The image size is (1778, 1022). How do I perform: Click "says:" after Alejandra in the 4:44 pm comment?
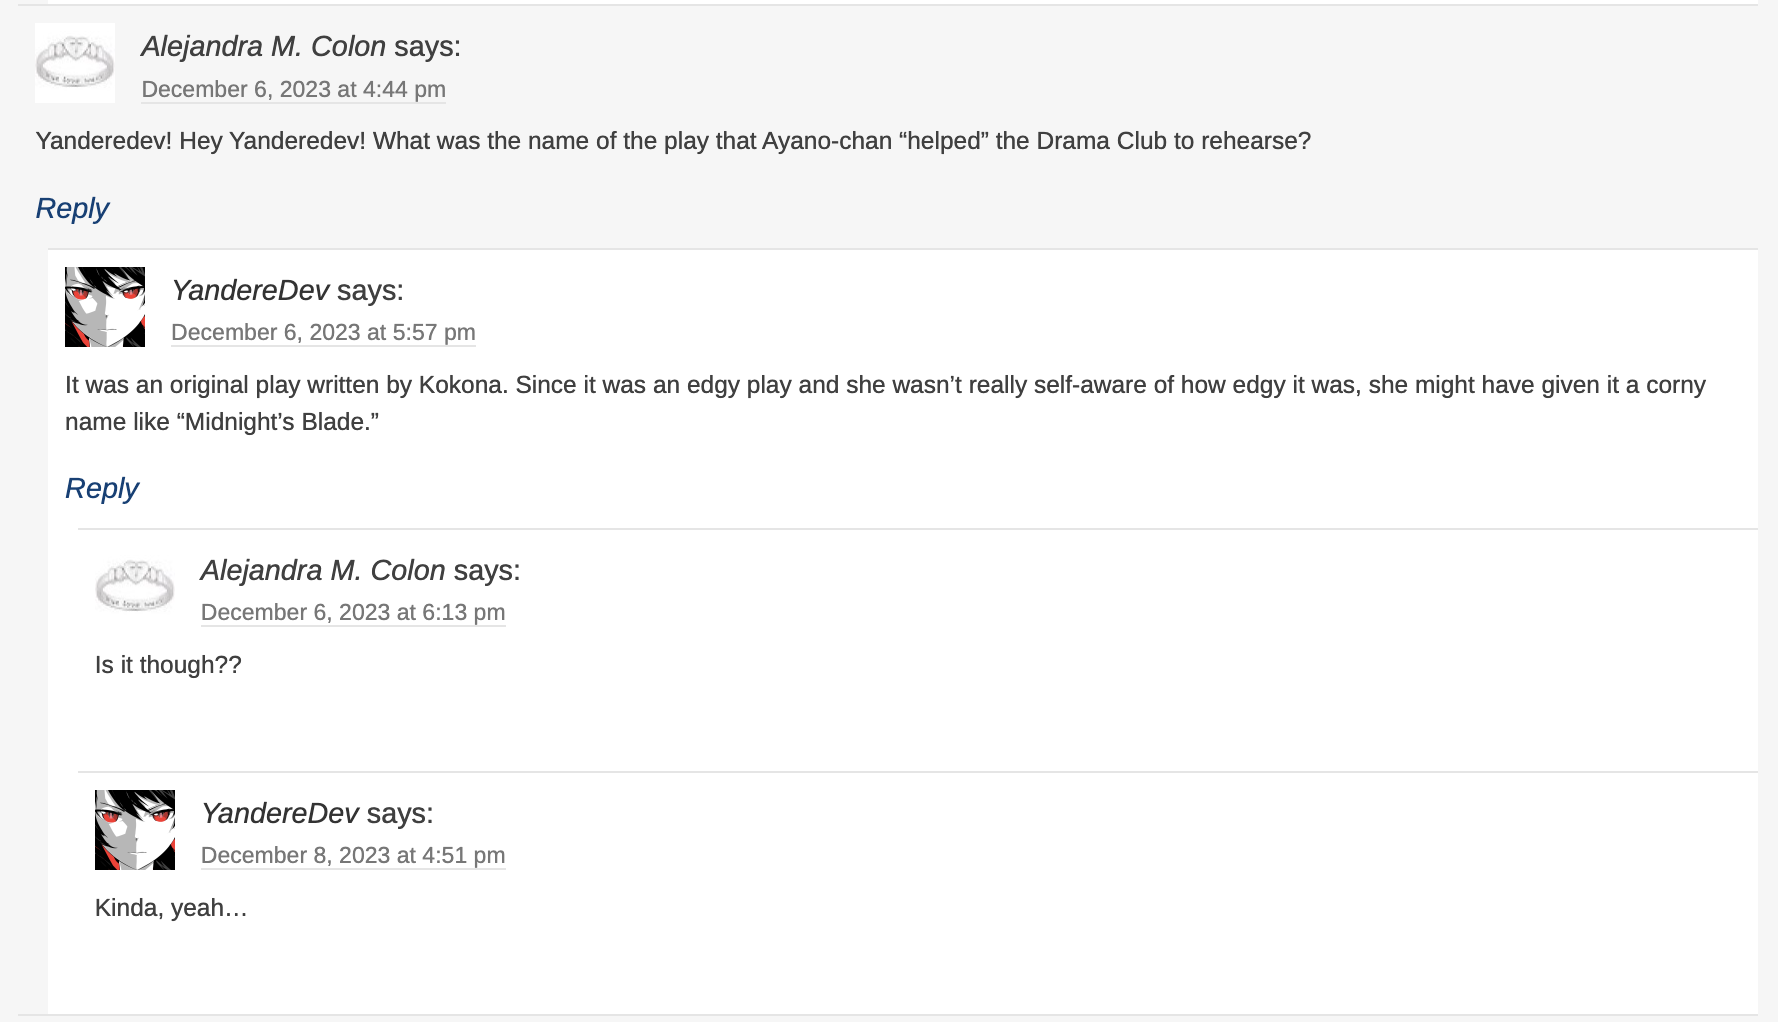427,46
